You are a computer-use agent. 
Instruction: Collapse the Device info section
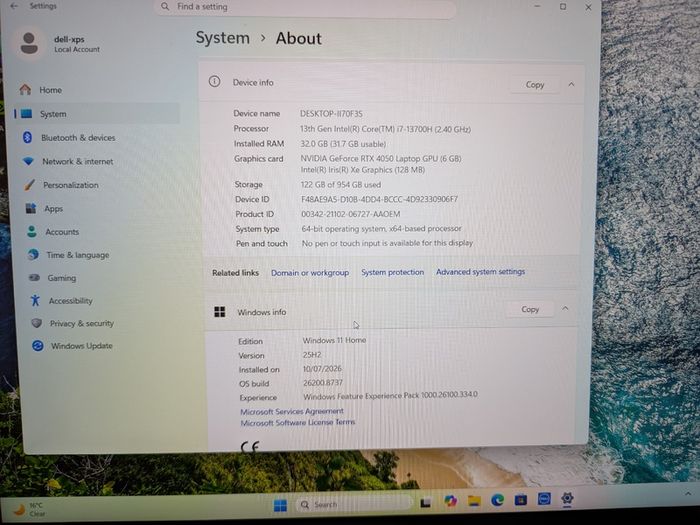click(571, 84)
